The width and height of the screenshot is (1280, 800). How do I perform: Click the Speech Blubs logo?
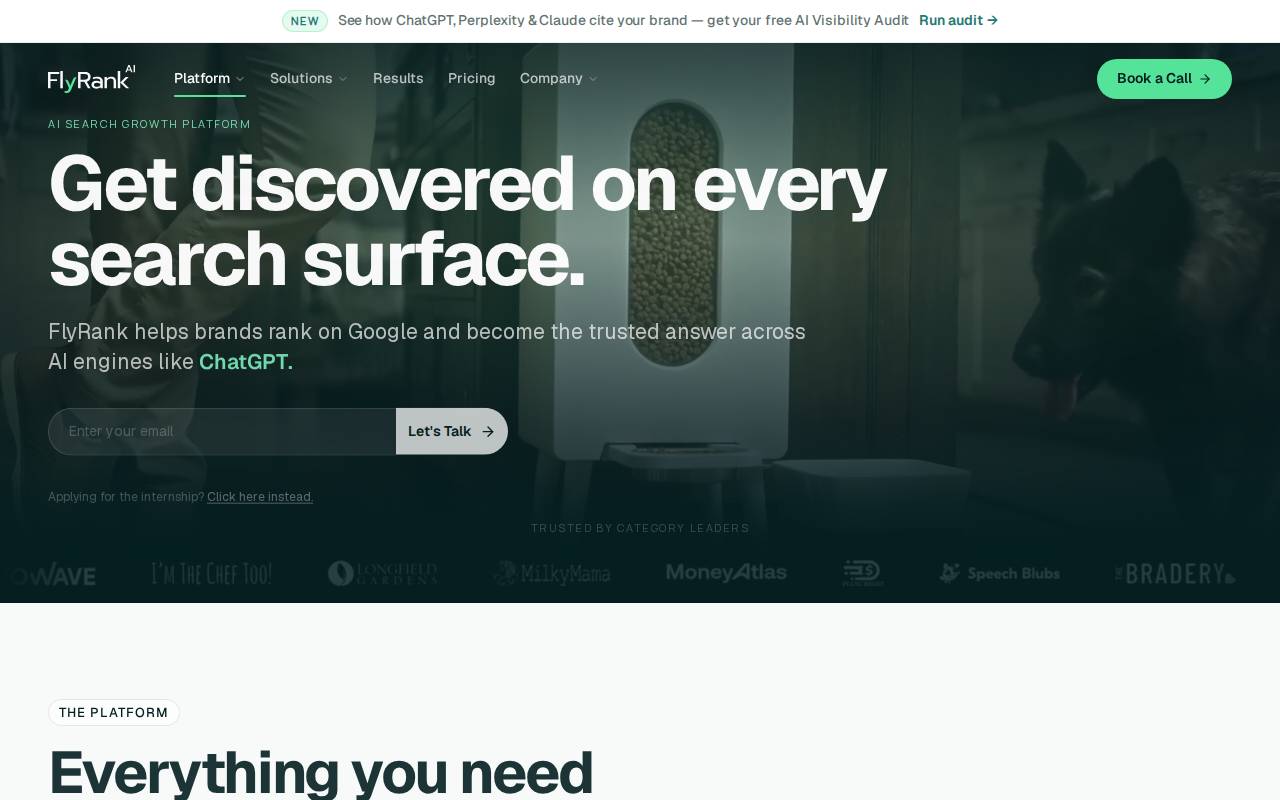click(x=999, y=573)
